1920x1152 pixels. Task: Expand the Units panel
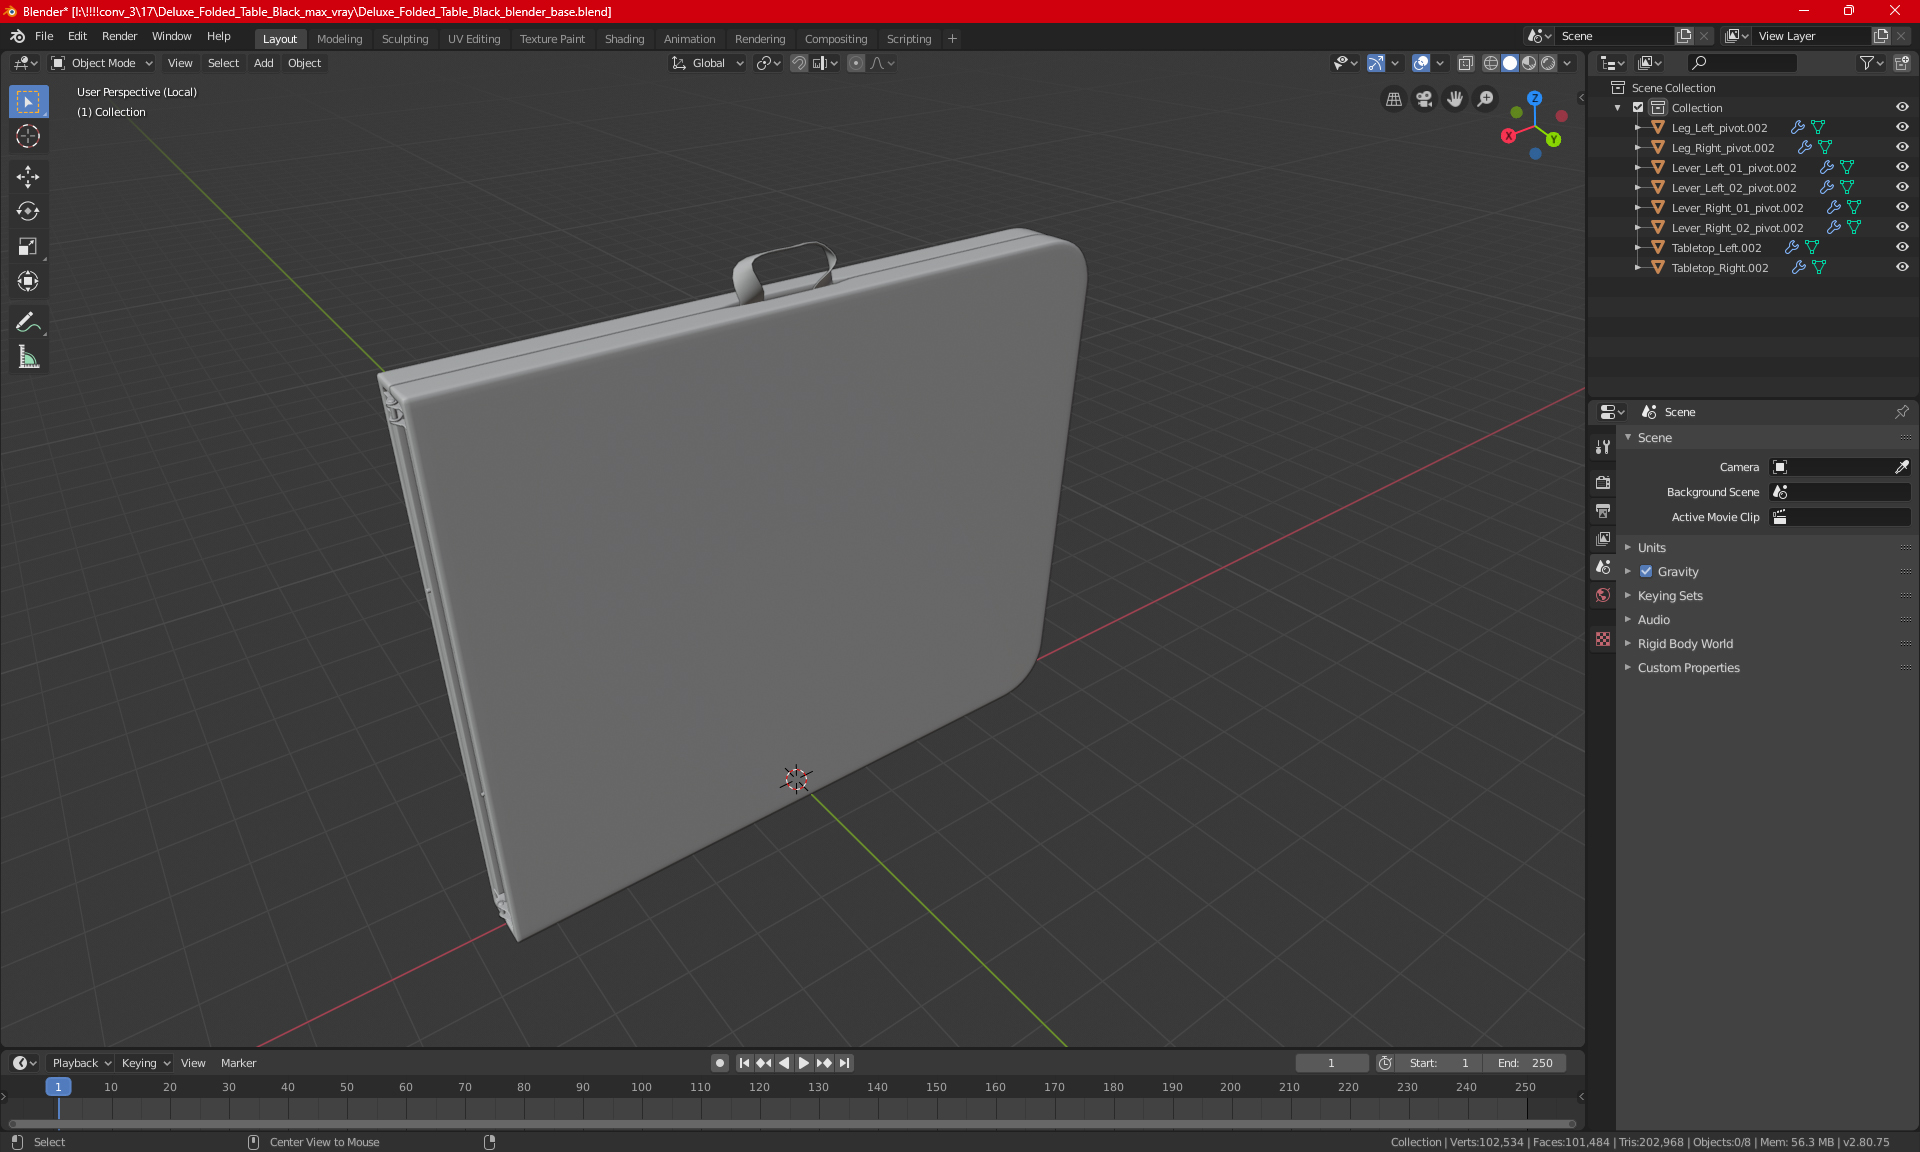(x=1652, y=548)
